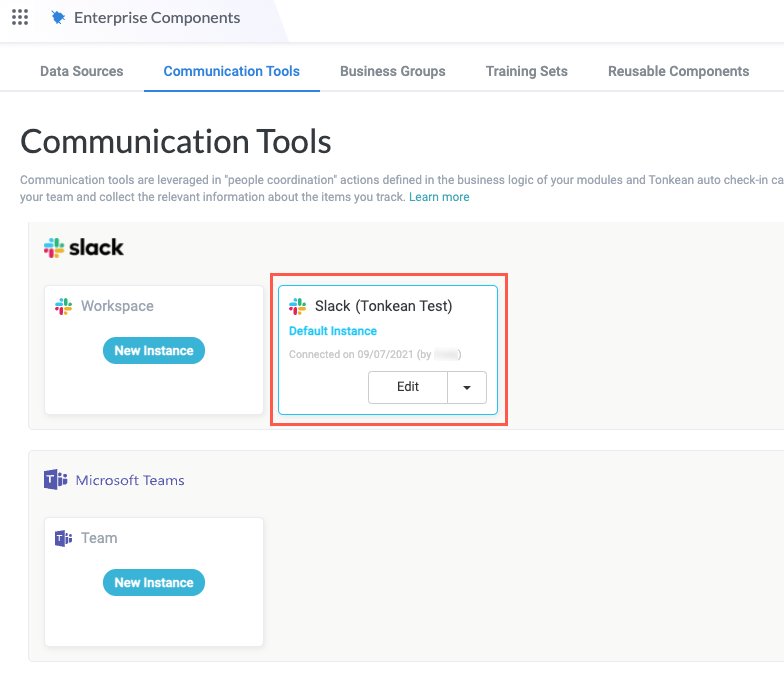Click the Teams icon on Team card
The image size is (784, 682).
click(64, 538)
